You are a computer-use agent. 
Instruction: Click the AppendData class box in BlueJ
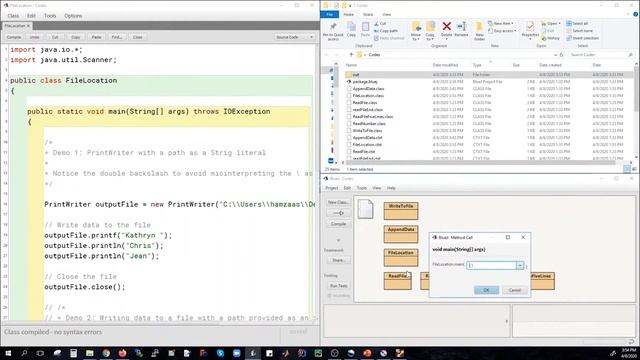click(x=401, y=234)
